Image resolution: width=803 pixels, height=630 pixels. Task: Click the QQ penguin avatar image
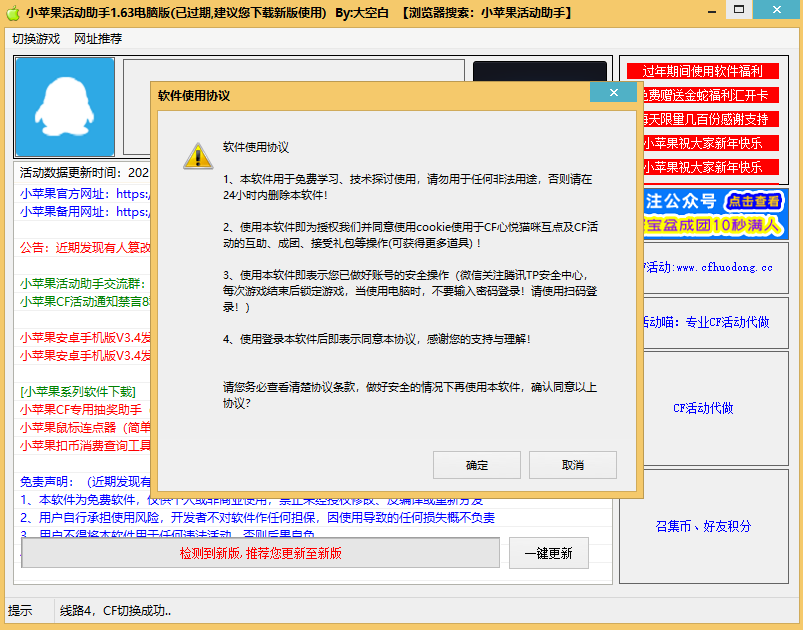(x=65, y=107)
